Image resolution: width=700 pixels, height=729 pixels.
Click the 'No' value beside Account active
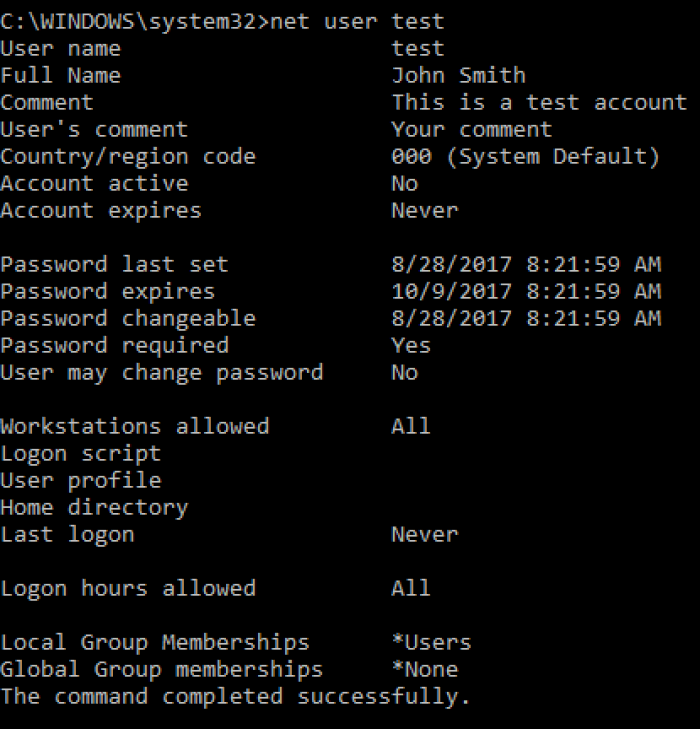405,183
